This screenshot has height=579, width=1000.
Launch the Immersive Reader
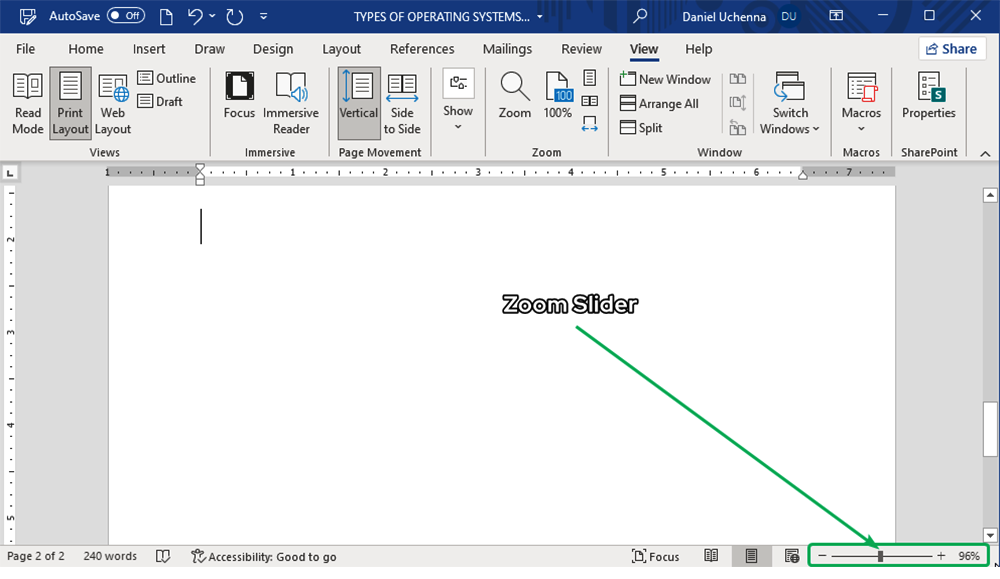click(x=291, y=103)
